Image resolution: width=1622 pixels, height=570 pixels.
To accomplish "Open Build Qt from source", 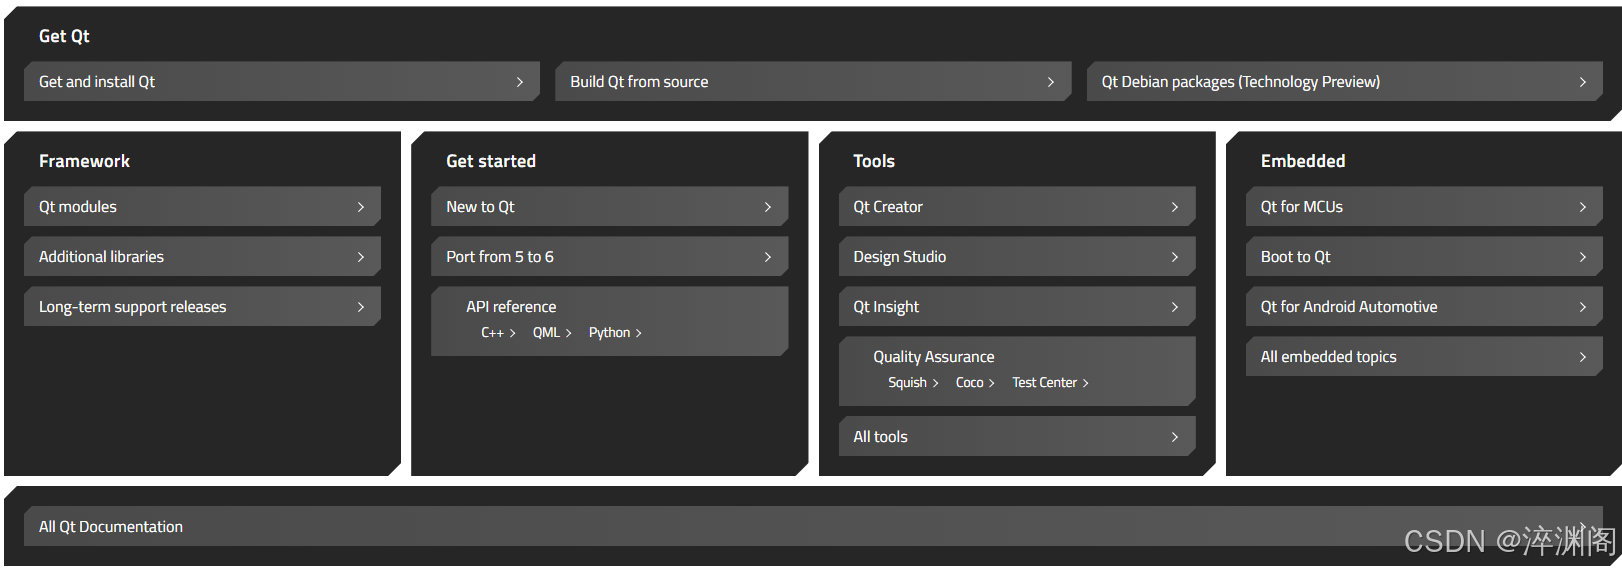I will pyautogui.click(x=812, y=82).
